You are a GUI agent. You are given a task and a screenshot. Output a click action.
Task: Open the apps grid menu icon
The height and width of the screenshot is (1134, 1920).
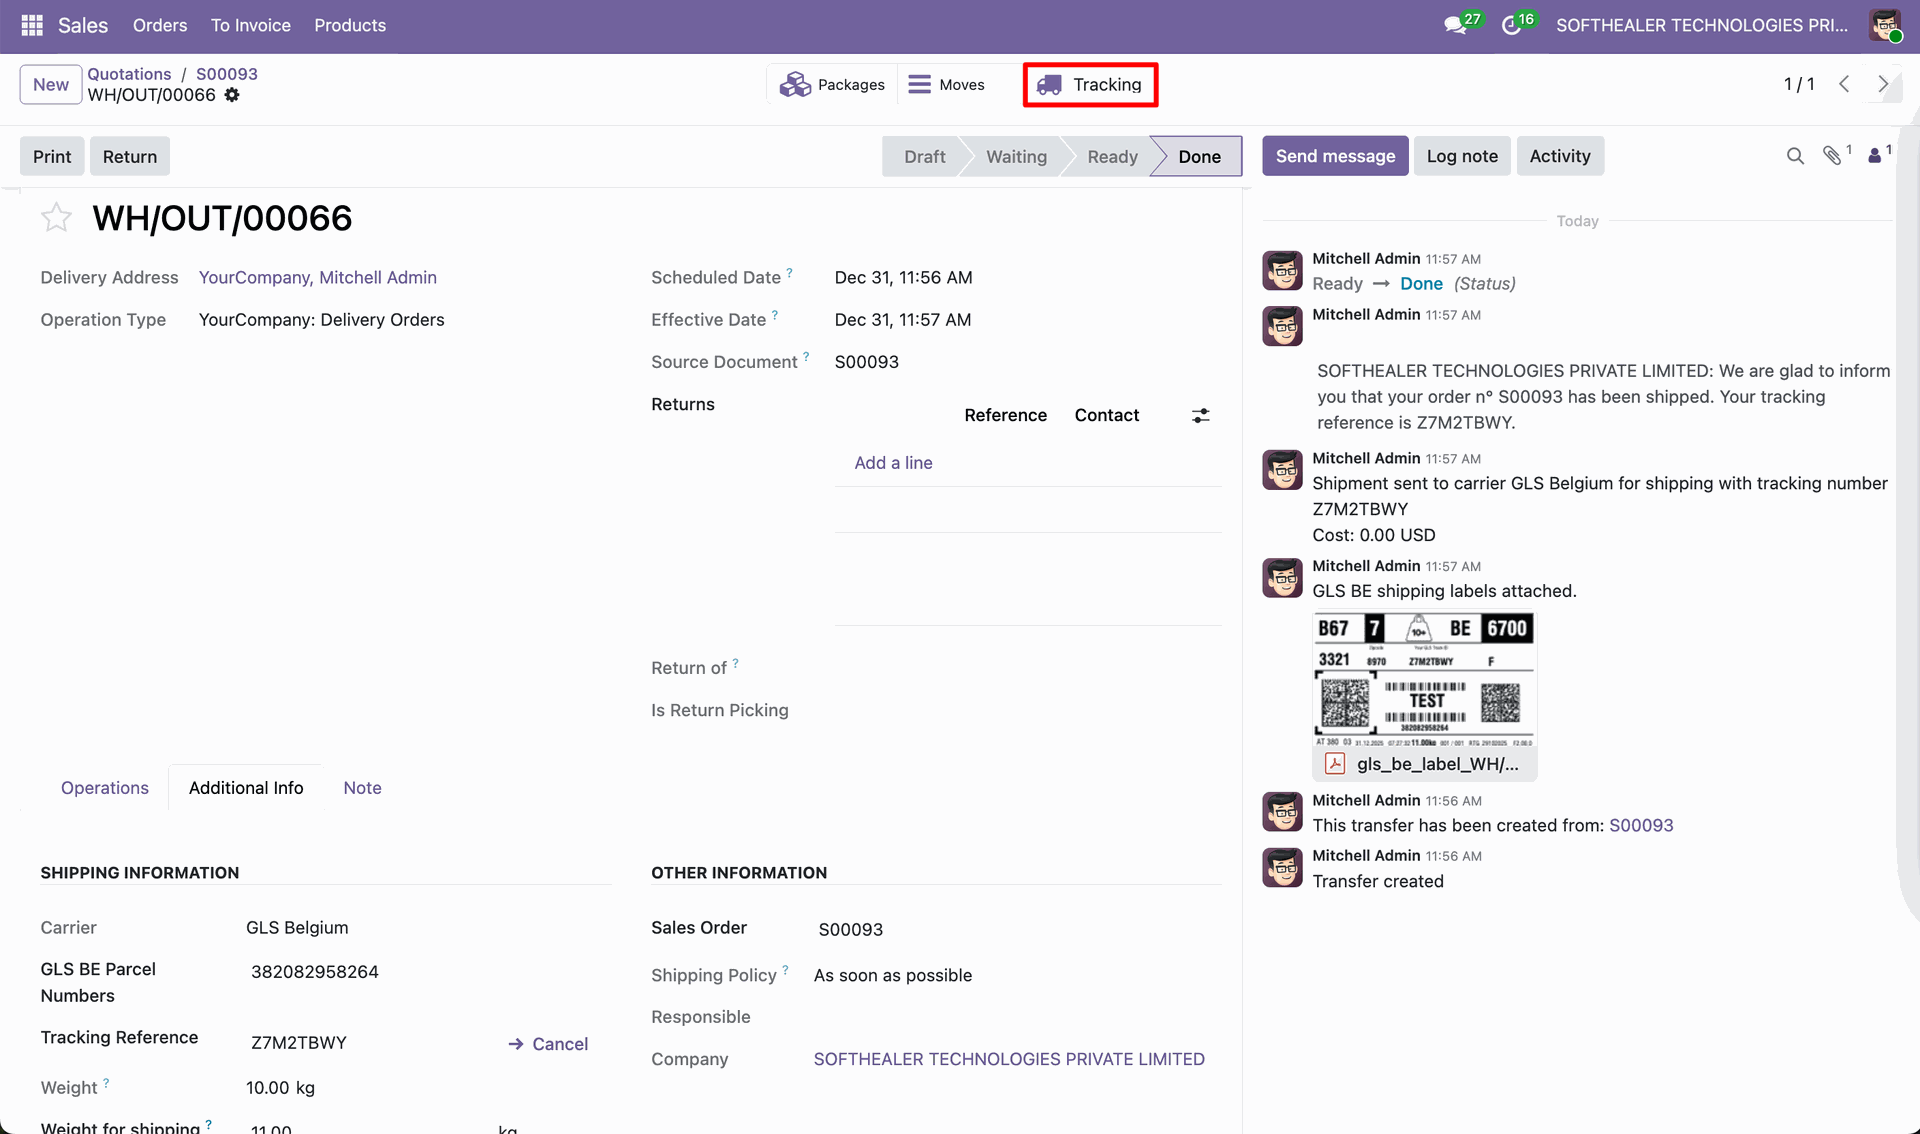point(31,25)
